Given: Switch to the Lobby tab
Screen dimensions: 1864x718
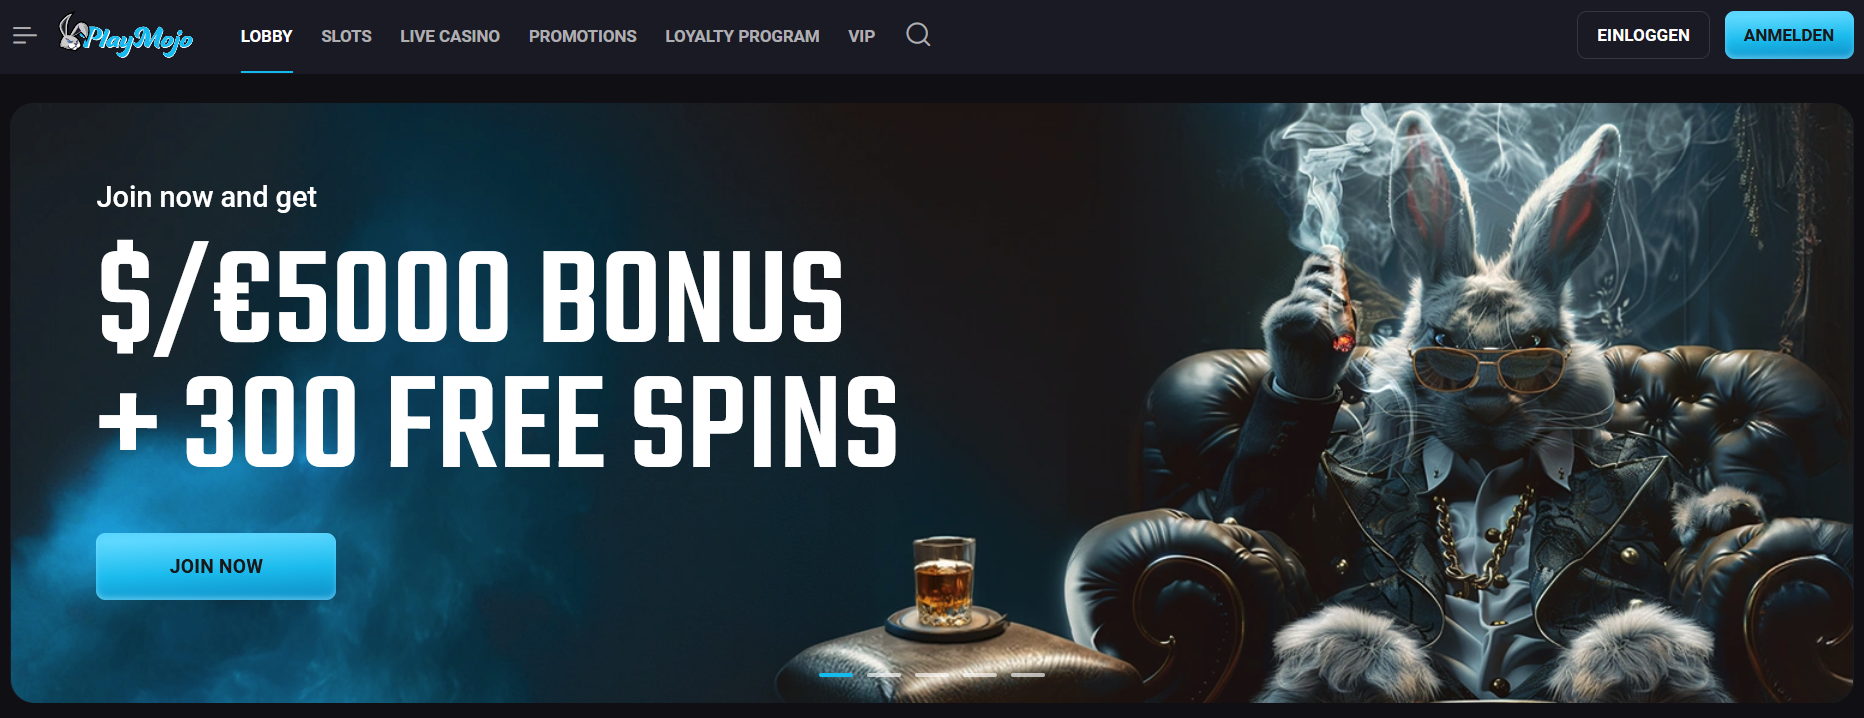Looking at the screenshot, I should coord(266,36).
